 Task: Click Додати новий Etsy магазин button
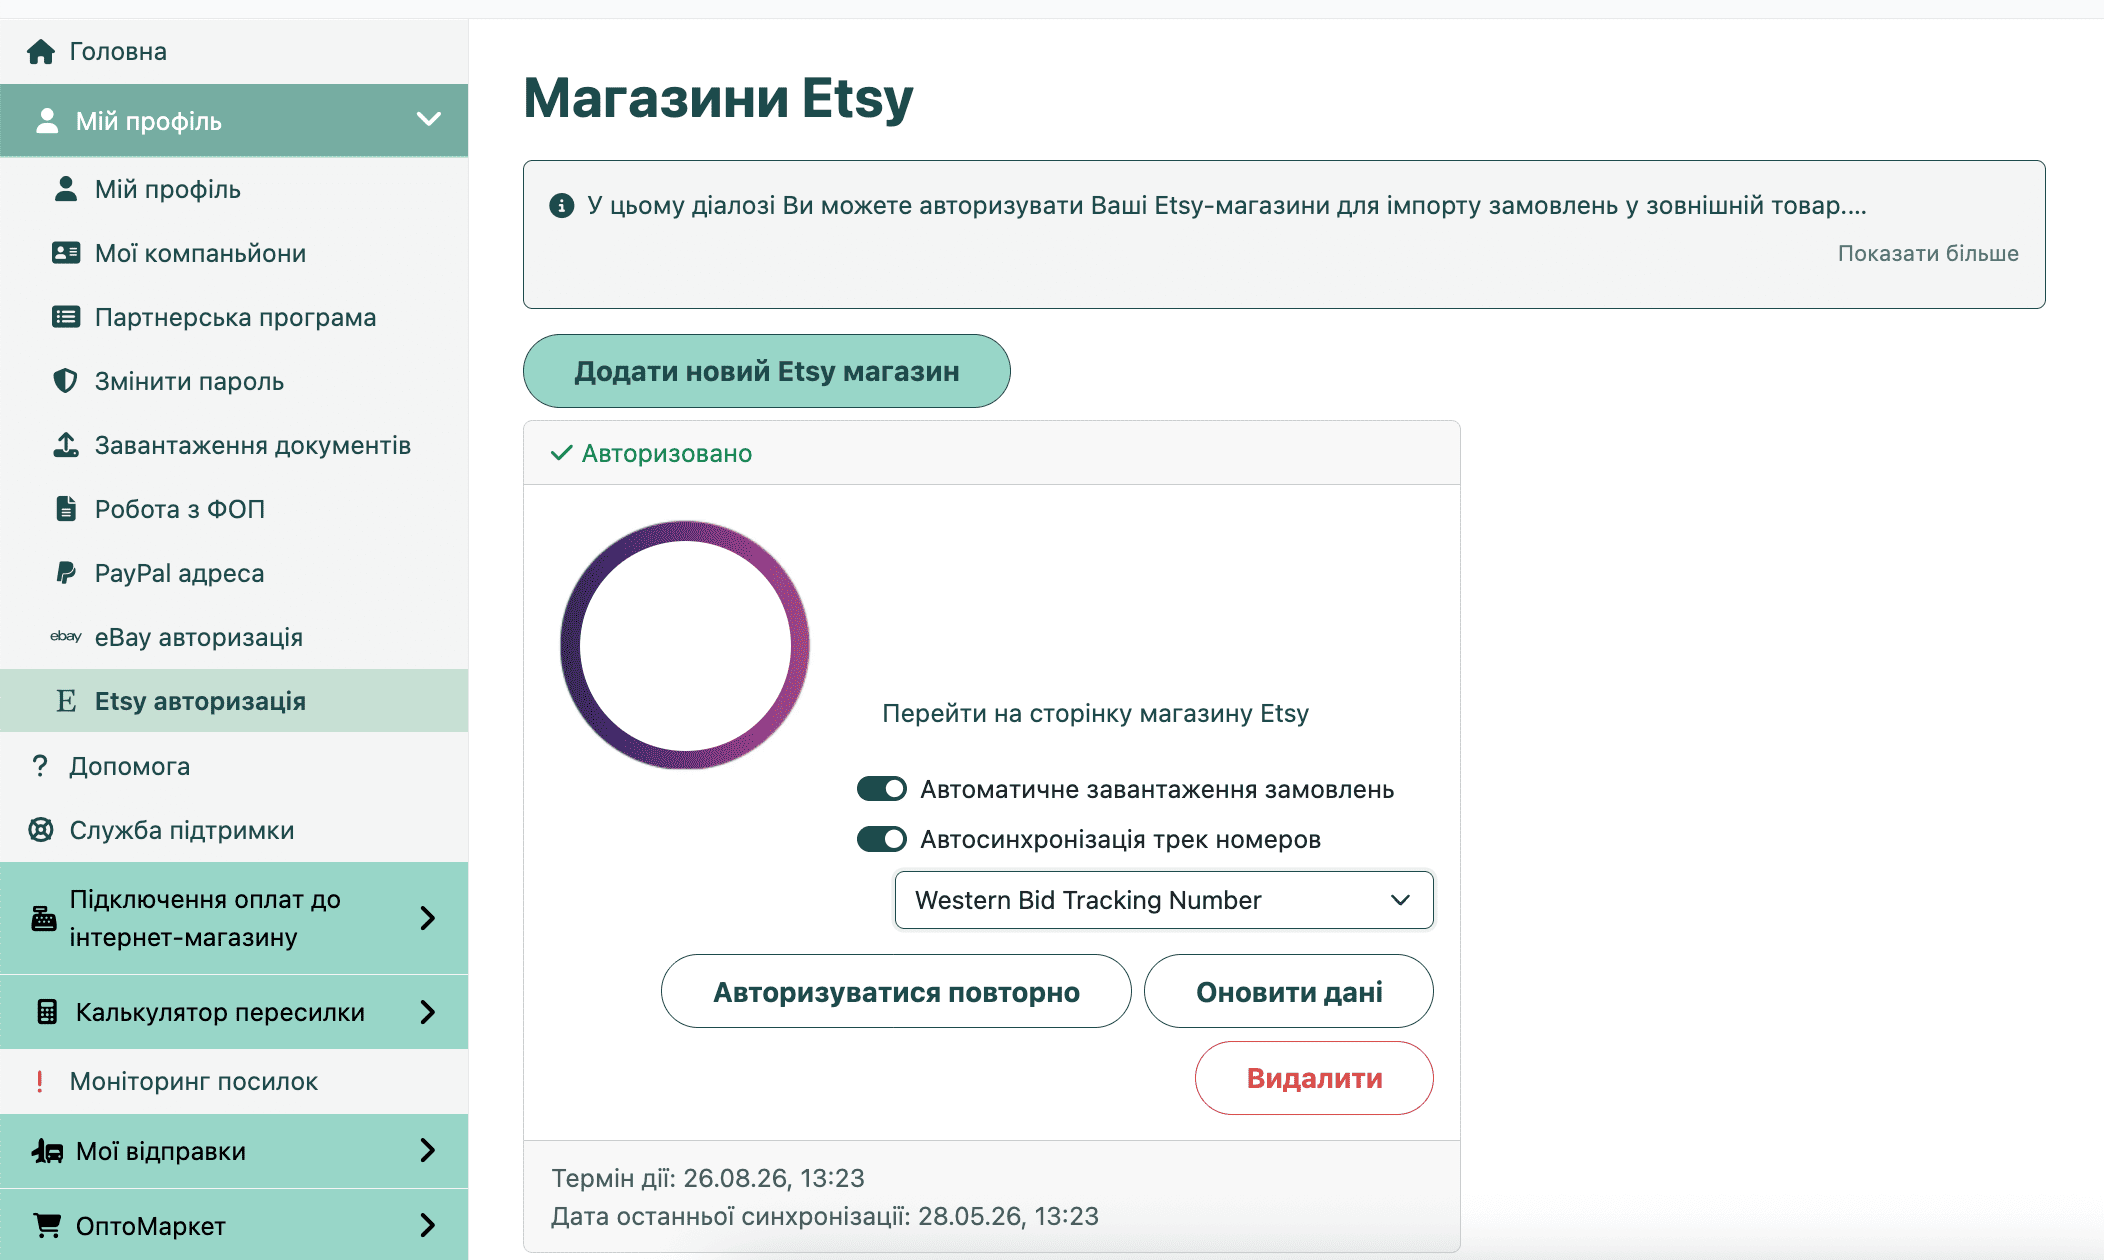pos(766,371)
